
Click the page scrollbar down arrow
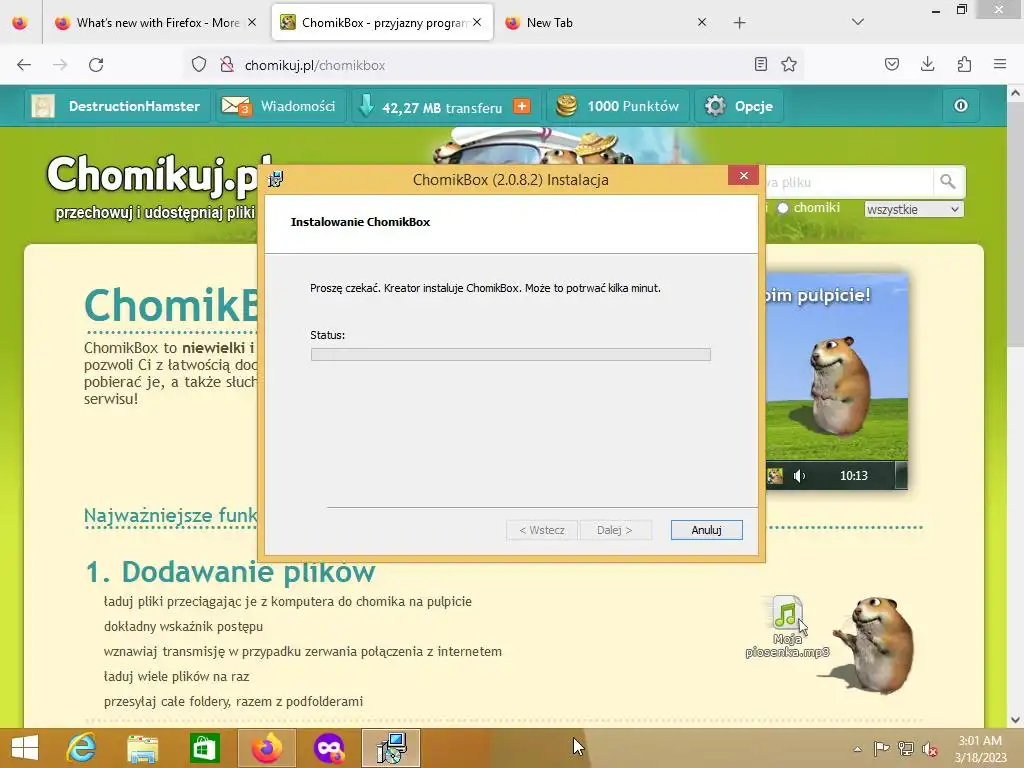click(1016, 720)
